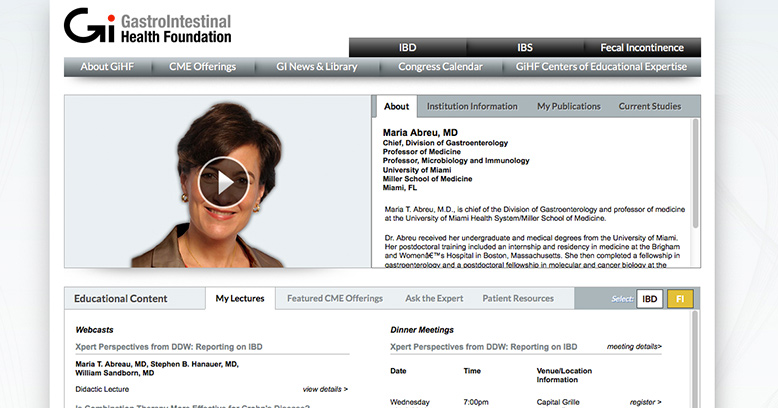Screen dimensions: 778x408
Task: Open the Ask the Expert tab
Action: click(x=433, y=298)
